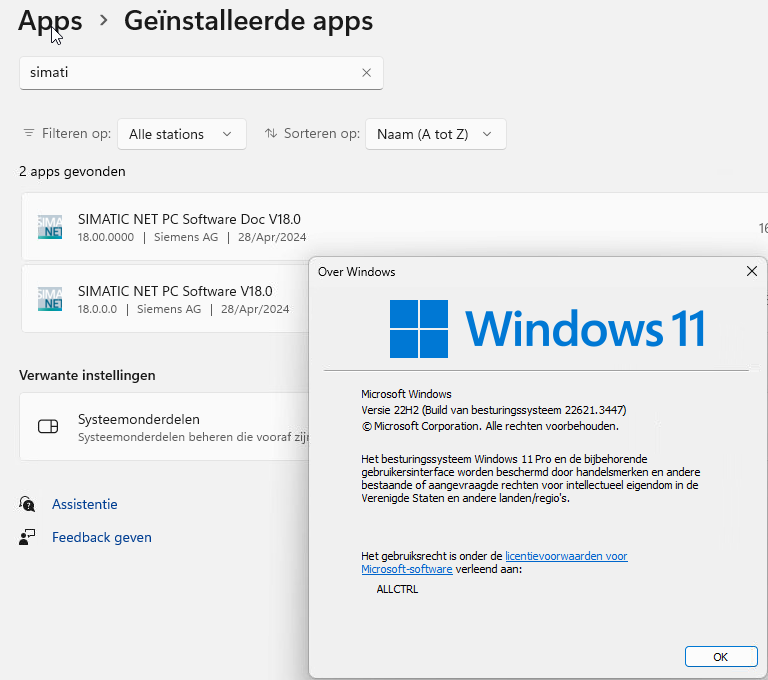Open the Feedback geven link
The width and height of the screenshot is (768, 680).
(x=102, y=537)
